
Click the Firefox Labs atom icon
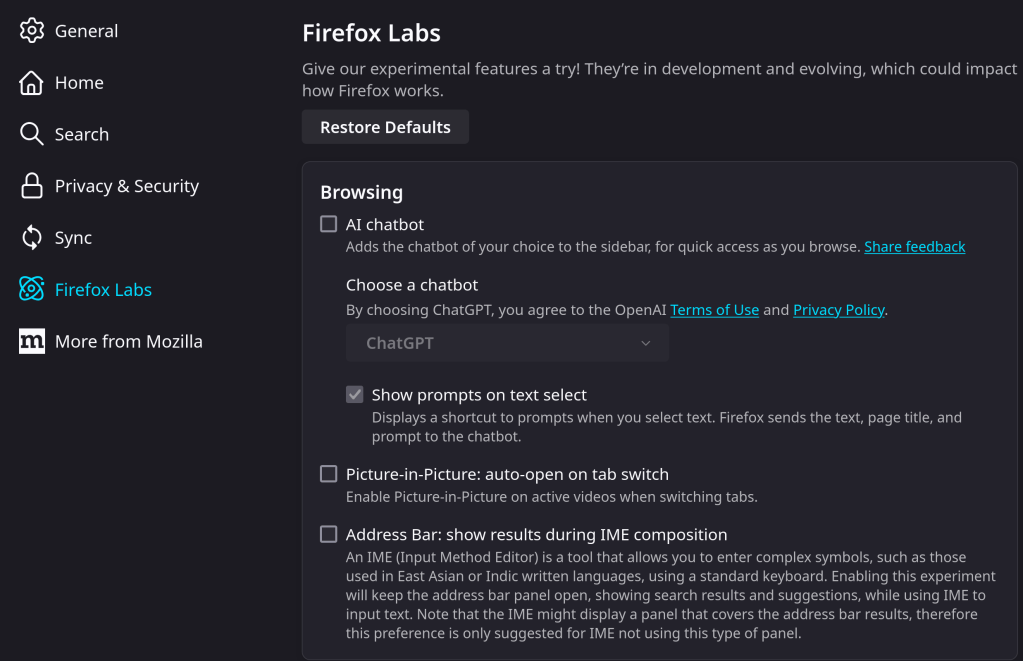32,290
